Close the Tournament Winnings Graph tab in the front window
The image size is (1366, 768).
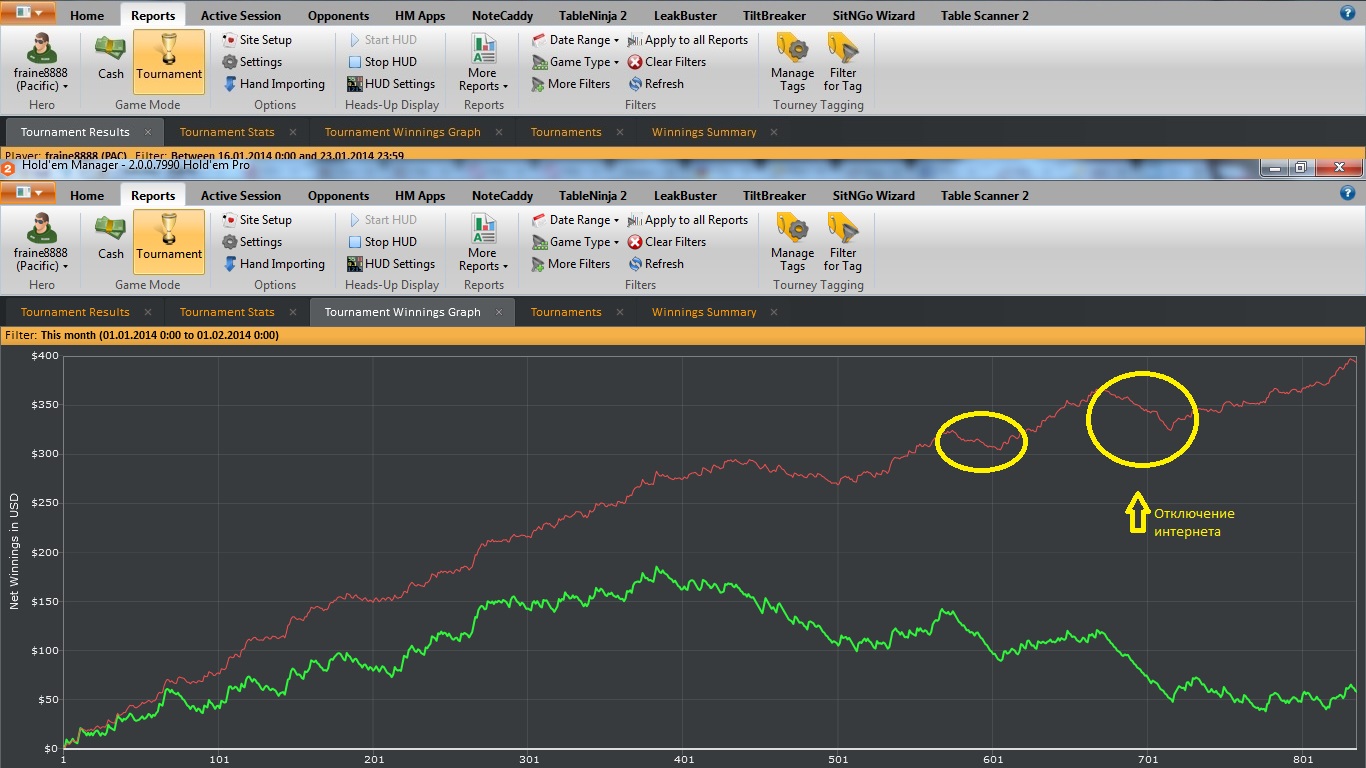(498, 312)
